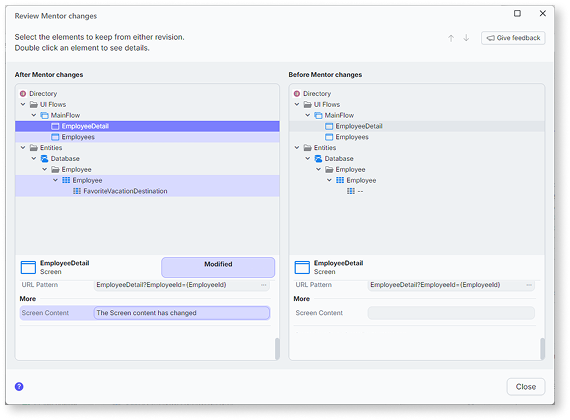Collapse Employee entity in Before Mentor changes tree

(329, 180)
